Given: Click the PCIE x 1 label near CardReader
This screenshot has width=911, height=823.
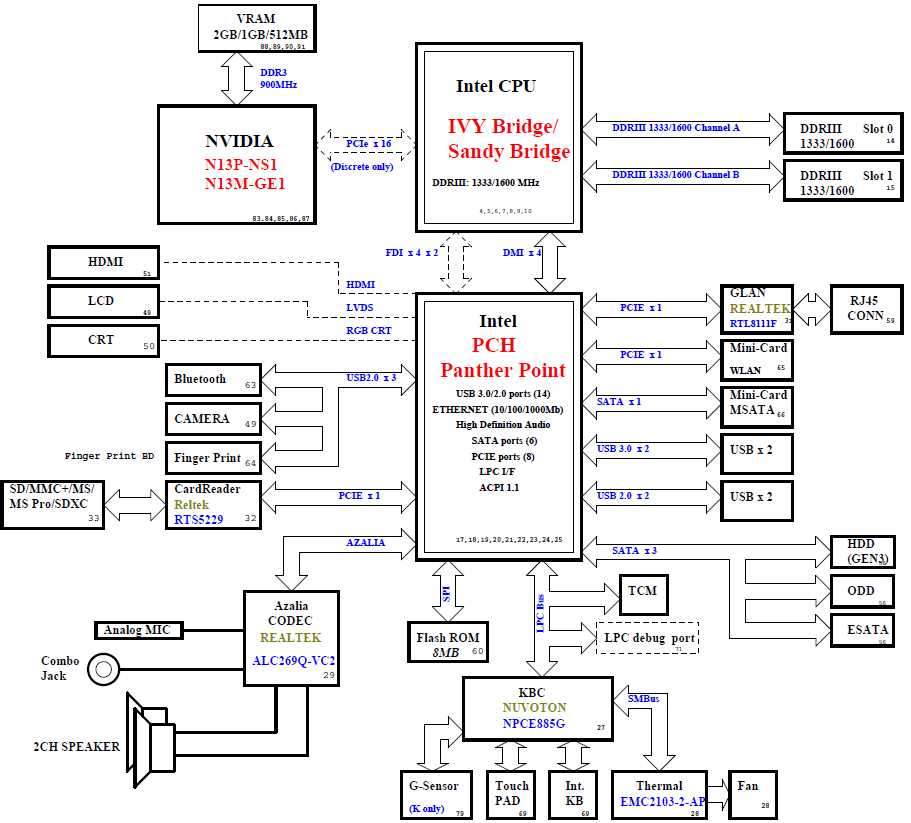Looking at the screenshot, I should pyautogui.click(x=359, y=495).
